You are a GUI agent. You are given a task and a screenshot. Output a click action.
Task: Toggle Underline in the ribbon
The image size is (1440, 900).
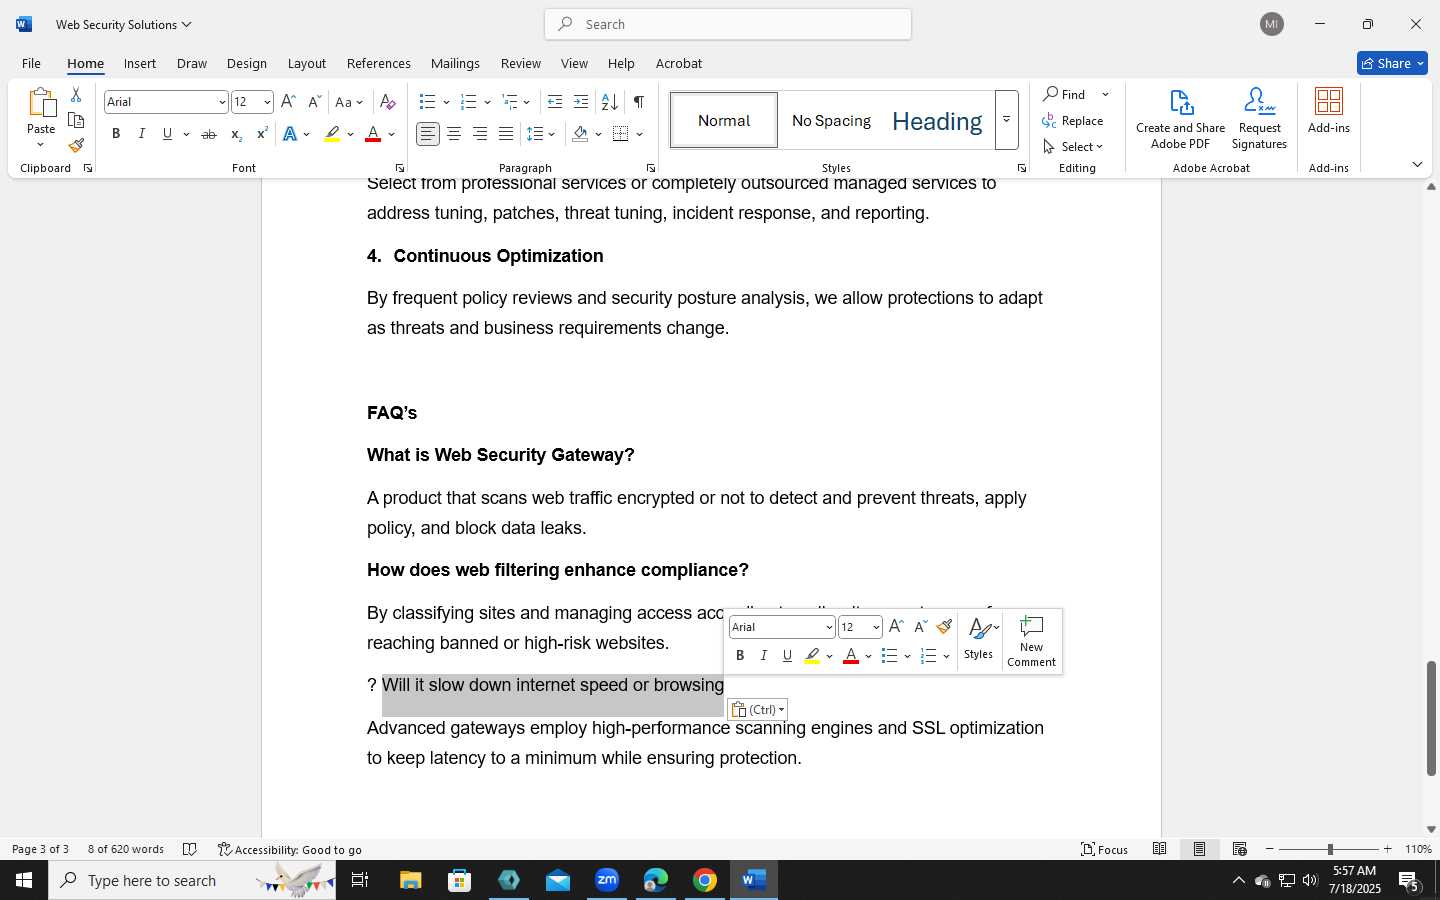point(167,134)
